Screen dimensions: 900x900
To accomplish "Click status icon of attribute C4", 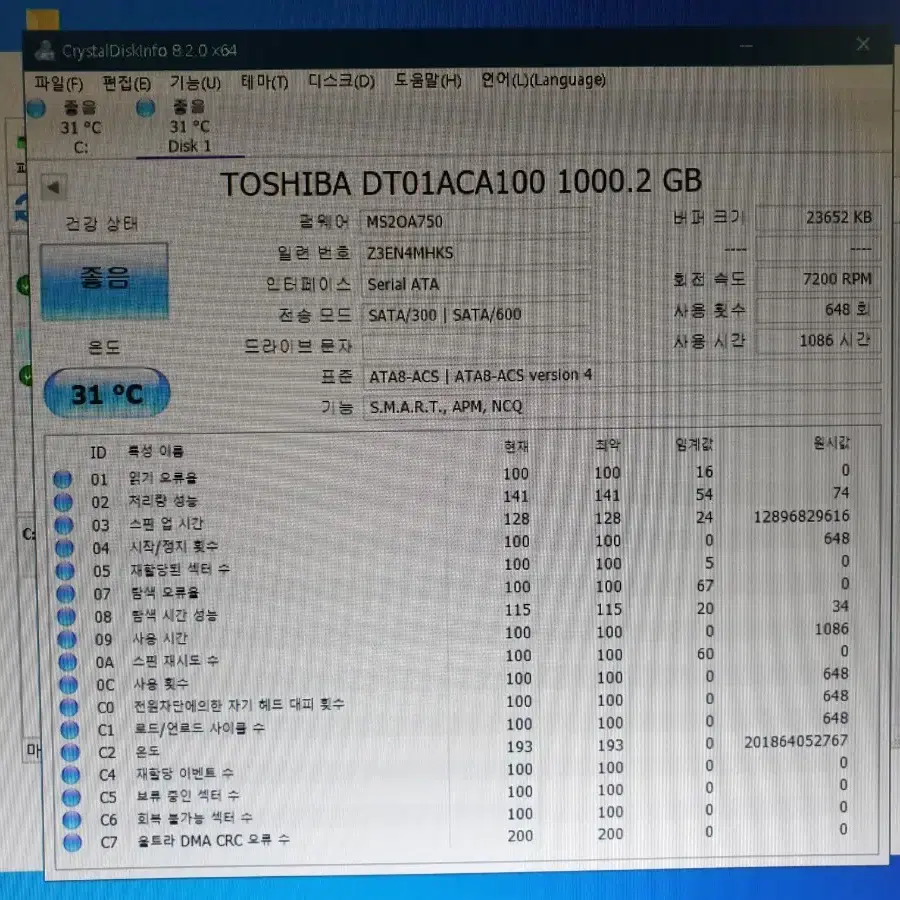I will point(70,775).
